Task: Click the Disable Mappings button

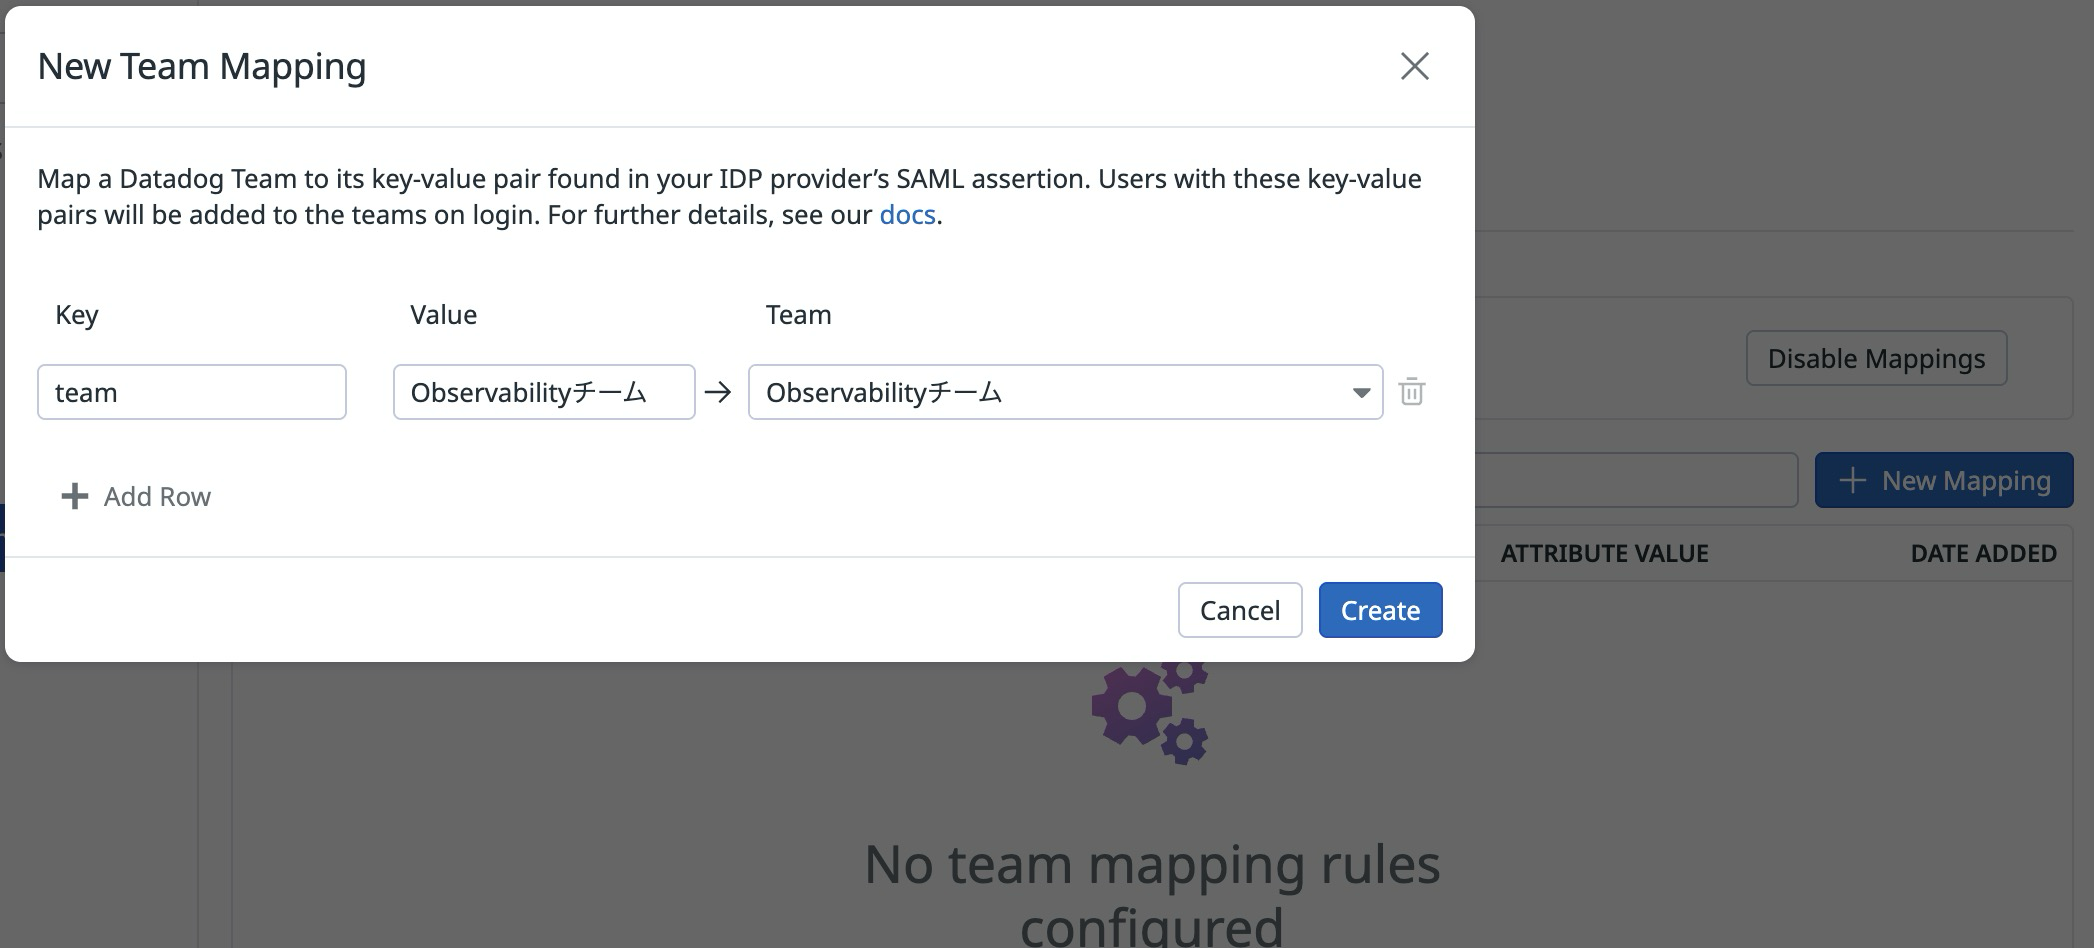Action: 1875,358
